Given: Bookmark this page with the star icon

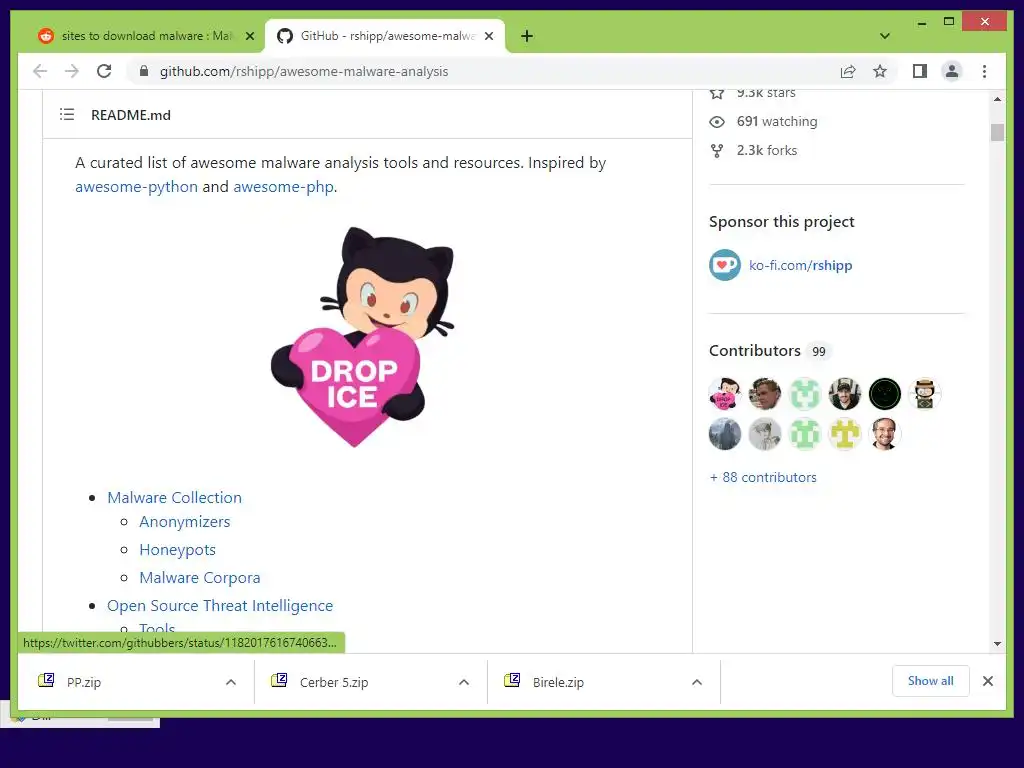Looking at the screenshot, I should tap(880, 71).
